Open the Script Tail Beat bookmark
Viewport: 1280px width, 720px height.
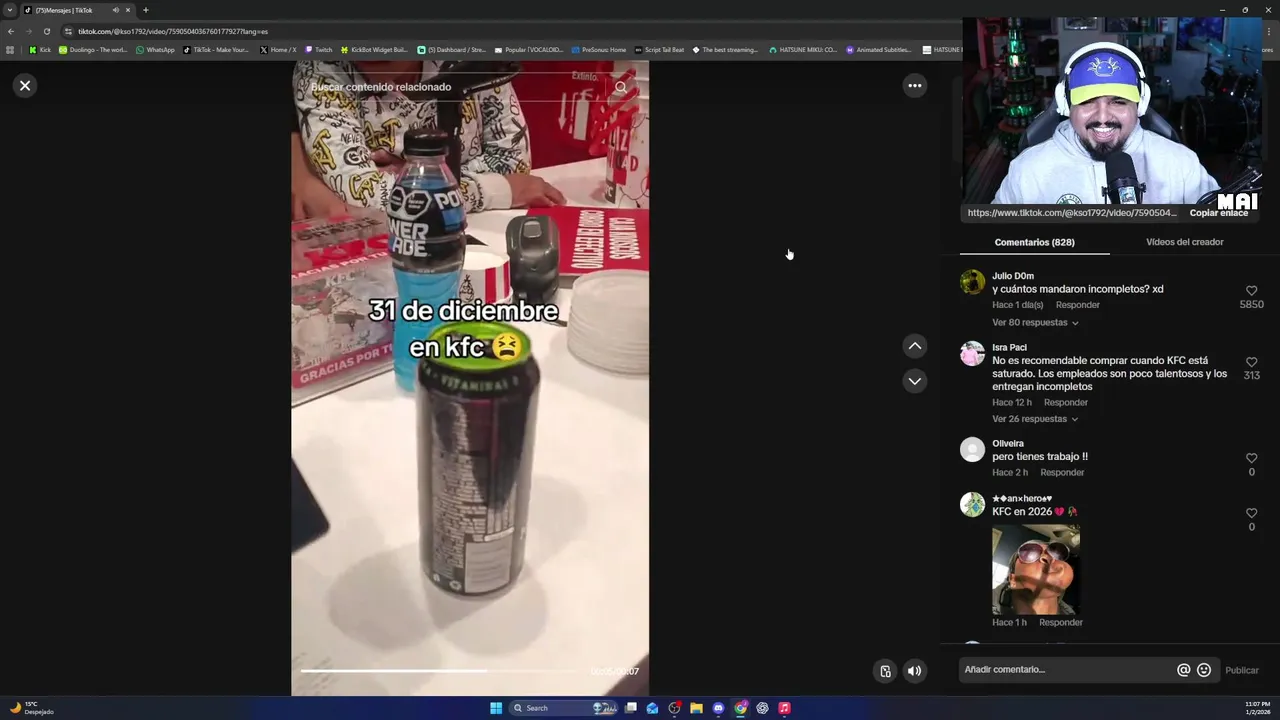click(x=660, y=50)
